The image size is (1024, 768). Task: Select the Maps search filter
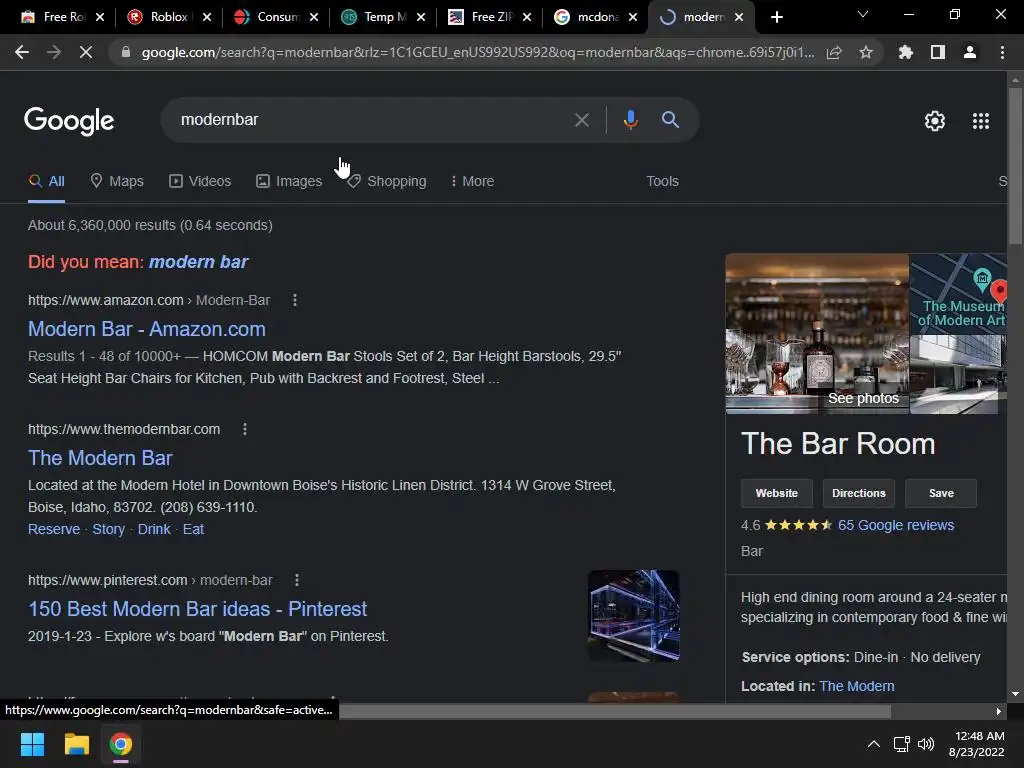[x=117, y=181]
